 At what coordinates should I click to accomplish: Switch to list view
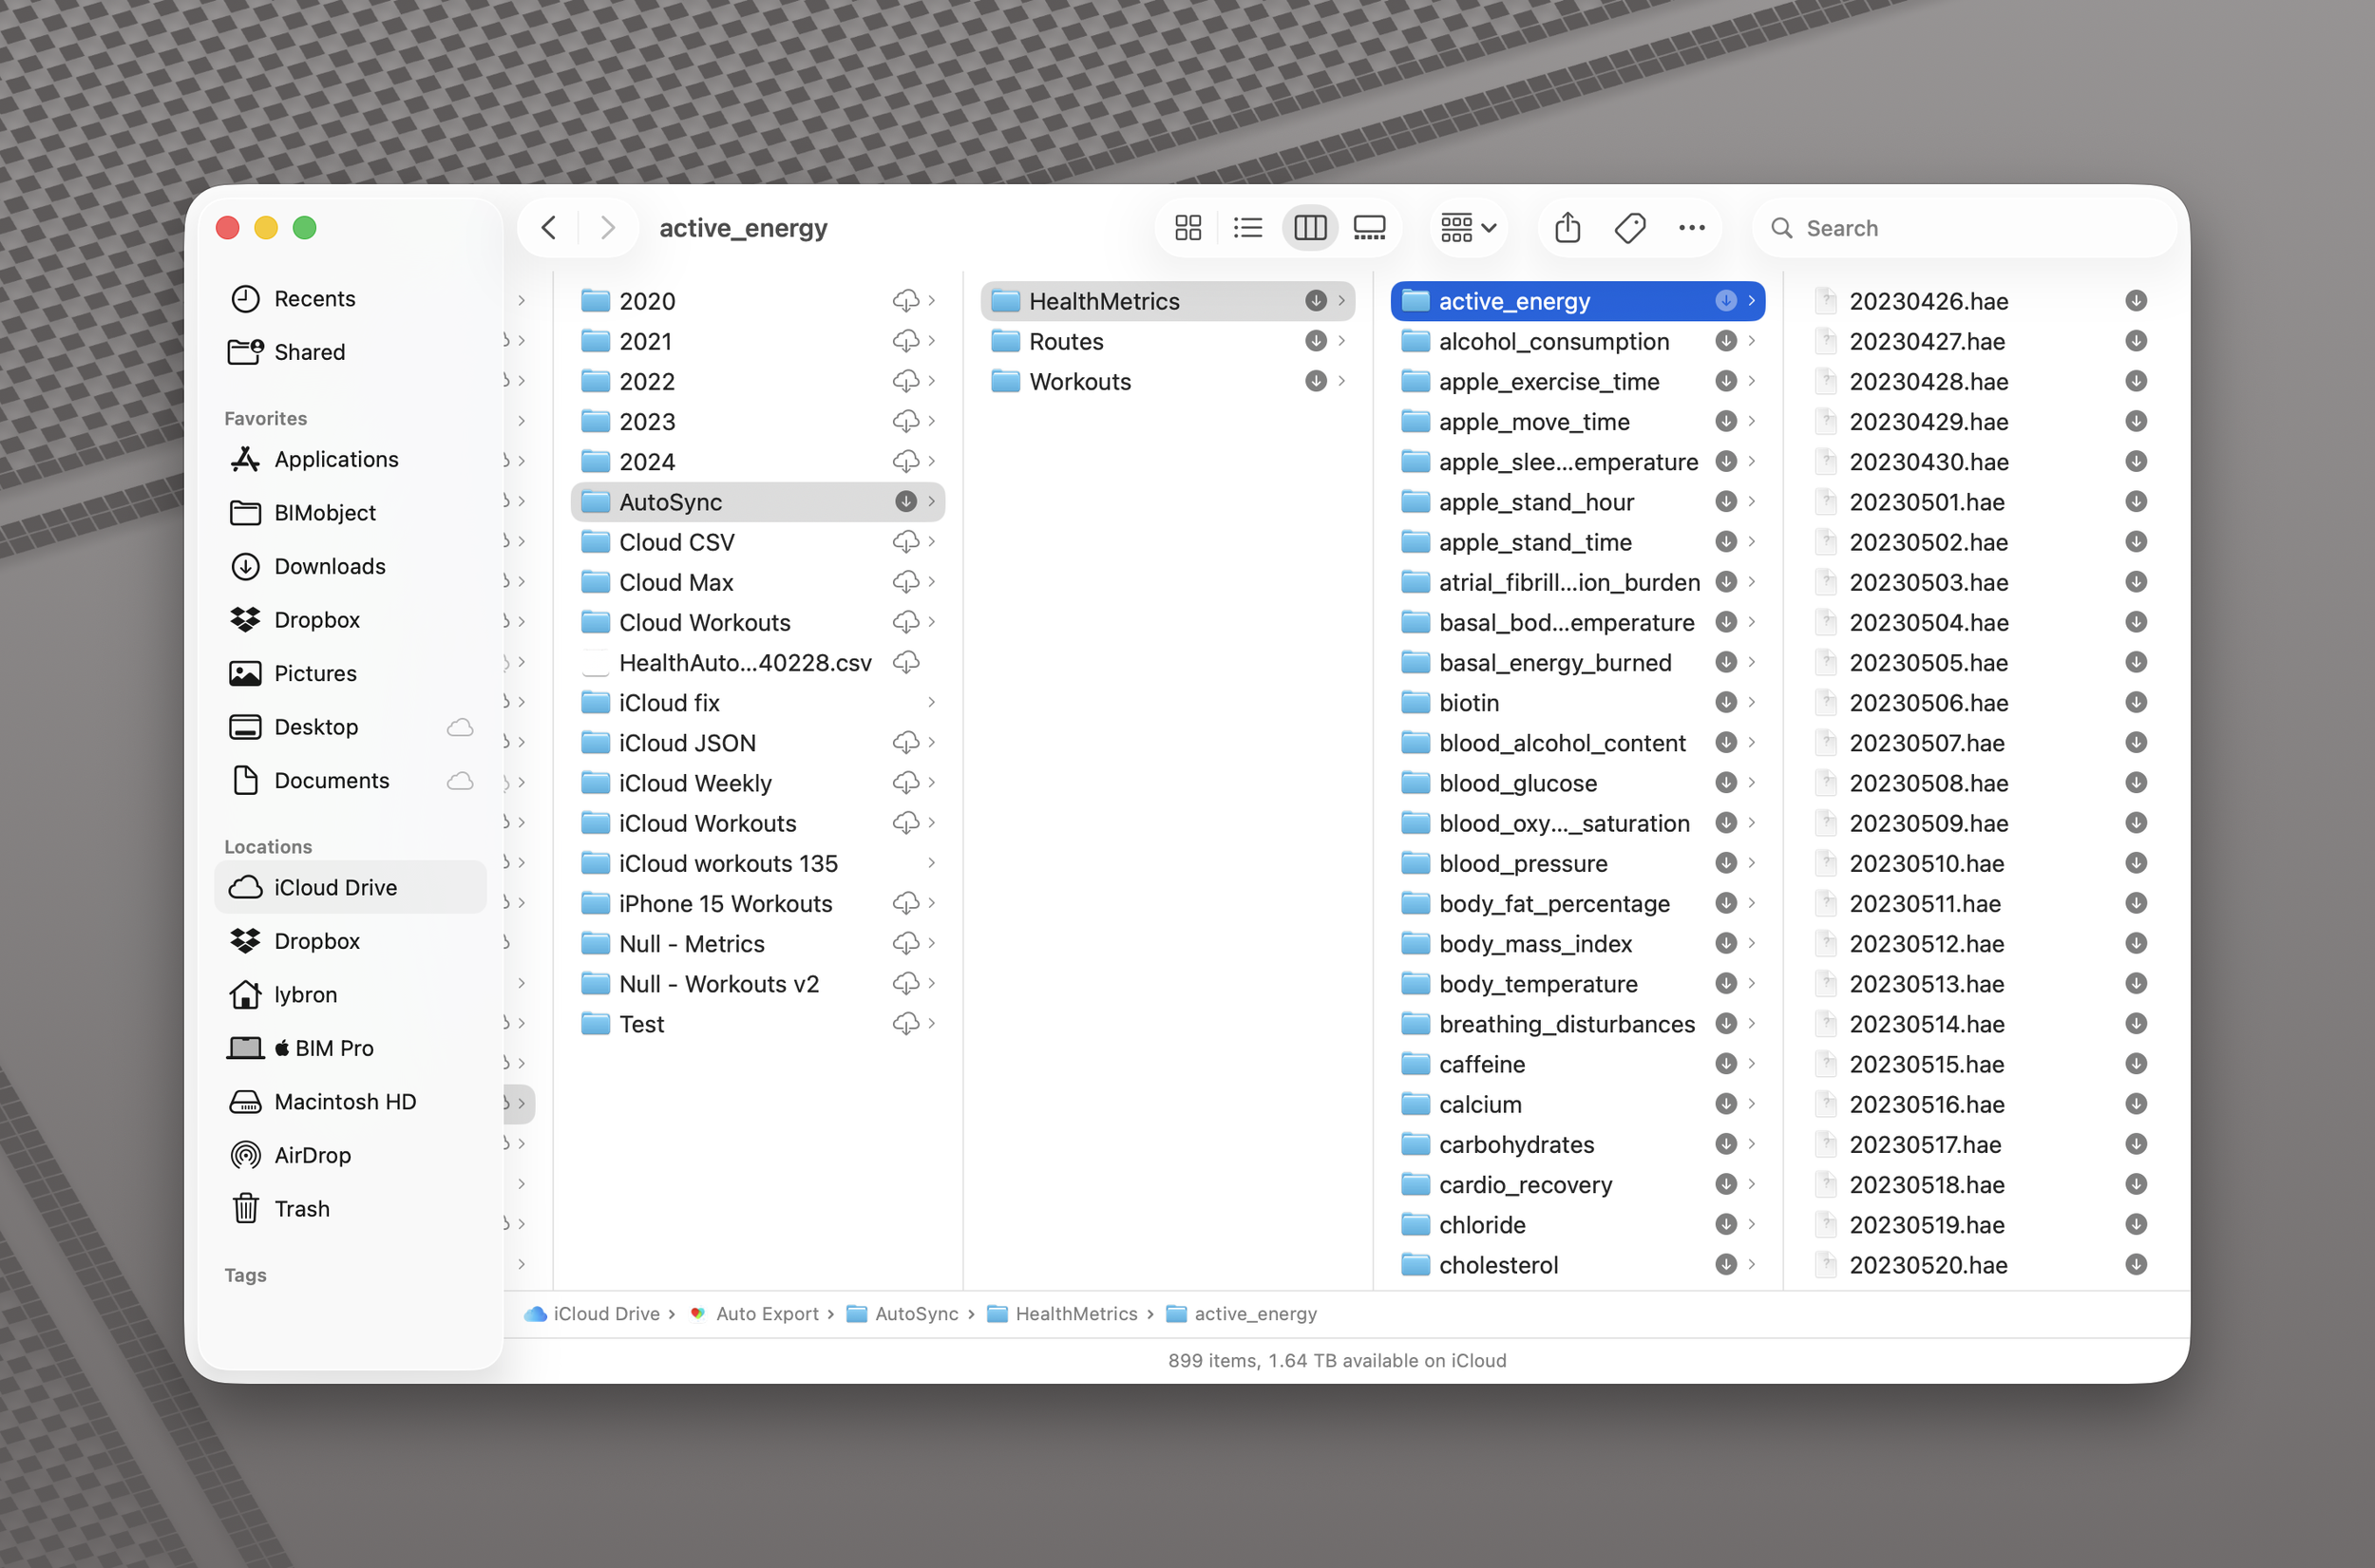[1247, 228]
